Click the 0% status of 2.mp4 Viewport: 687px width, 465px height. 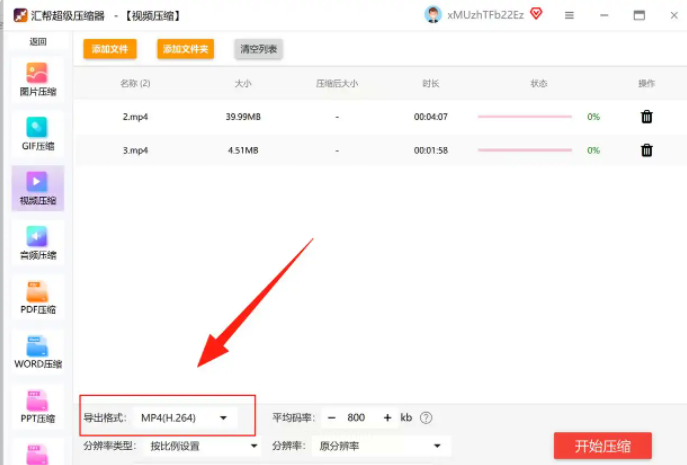593,117
